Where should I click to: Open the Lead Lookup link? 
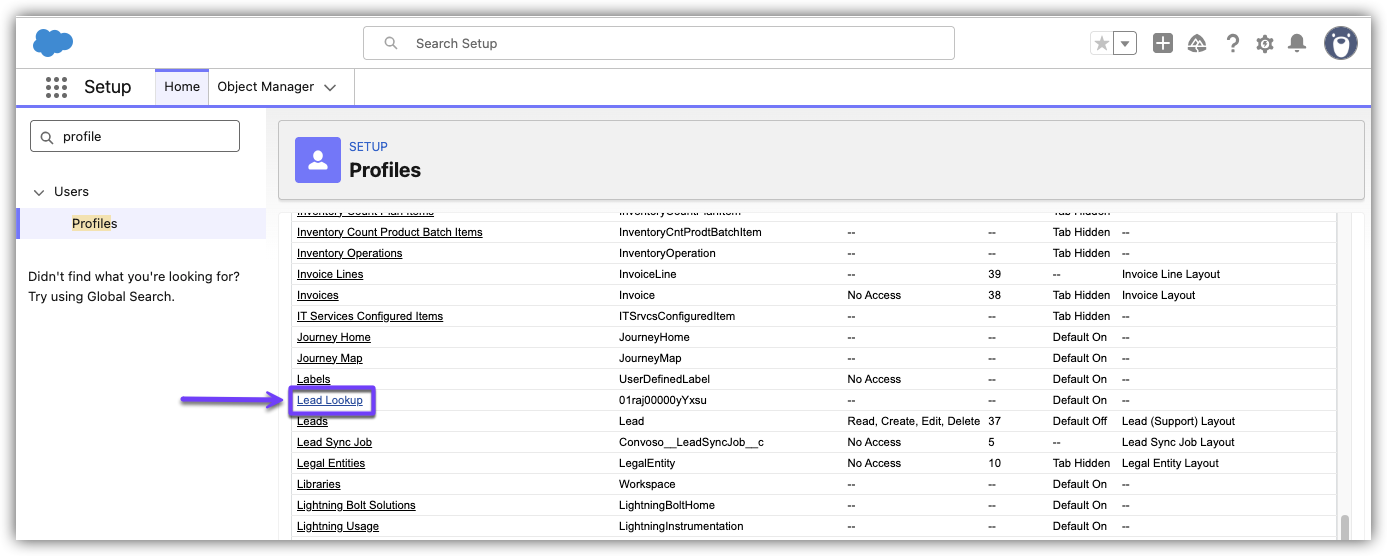coord(329,400)
